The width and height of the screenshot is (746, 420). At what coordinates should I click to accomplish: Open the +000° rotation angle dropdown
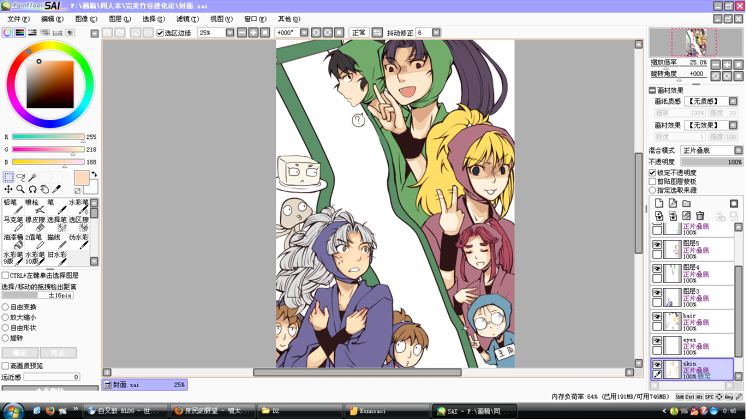304,32
